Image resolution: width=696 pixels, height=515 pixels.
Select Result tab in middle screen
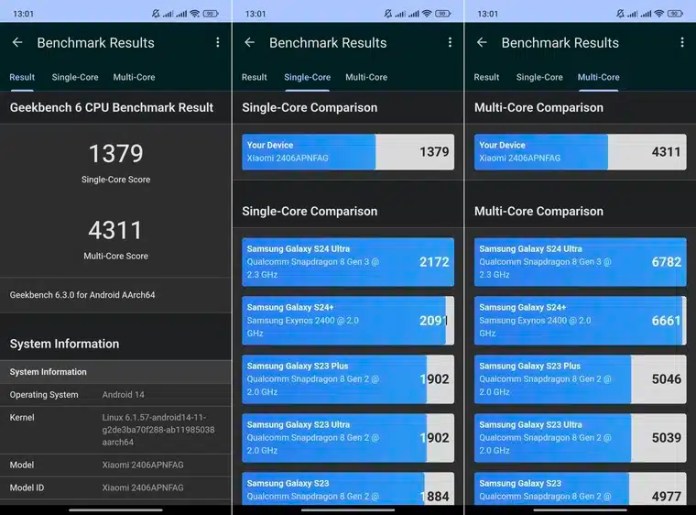[254, 77]
